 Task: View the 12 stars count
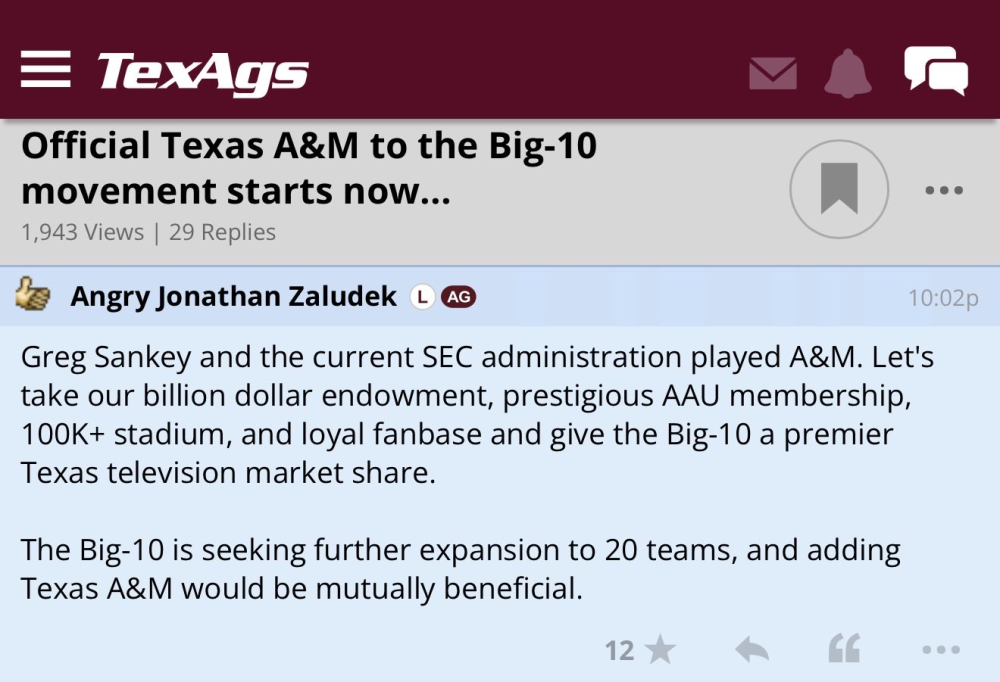(x=619, y=651)
